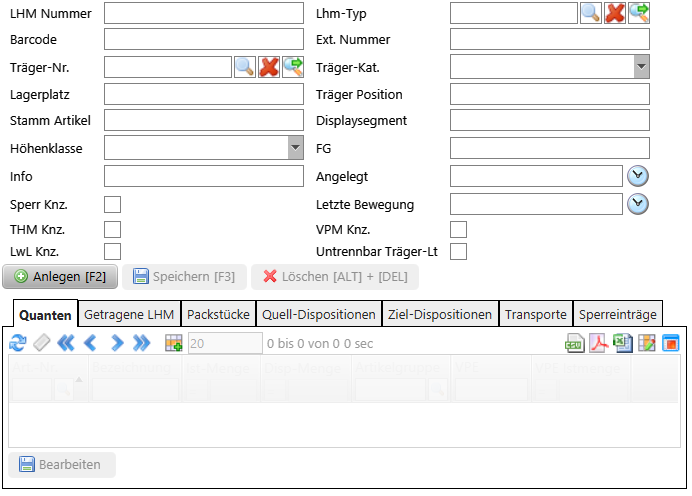Focus the Barcode input field
The height and width of the screenshot is (496, 692).
click(x=203, y=40)
